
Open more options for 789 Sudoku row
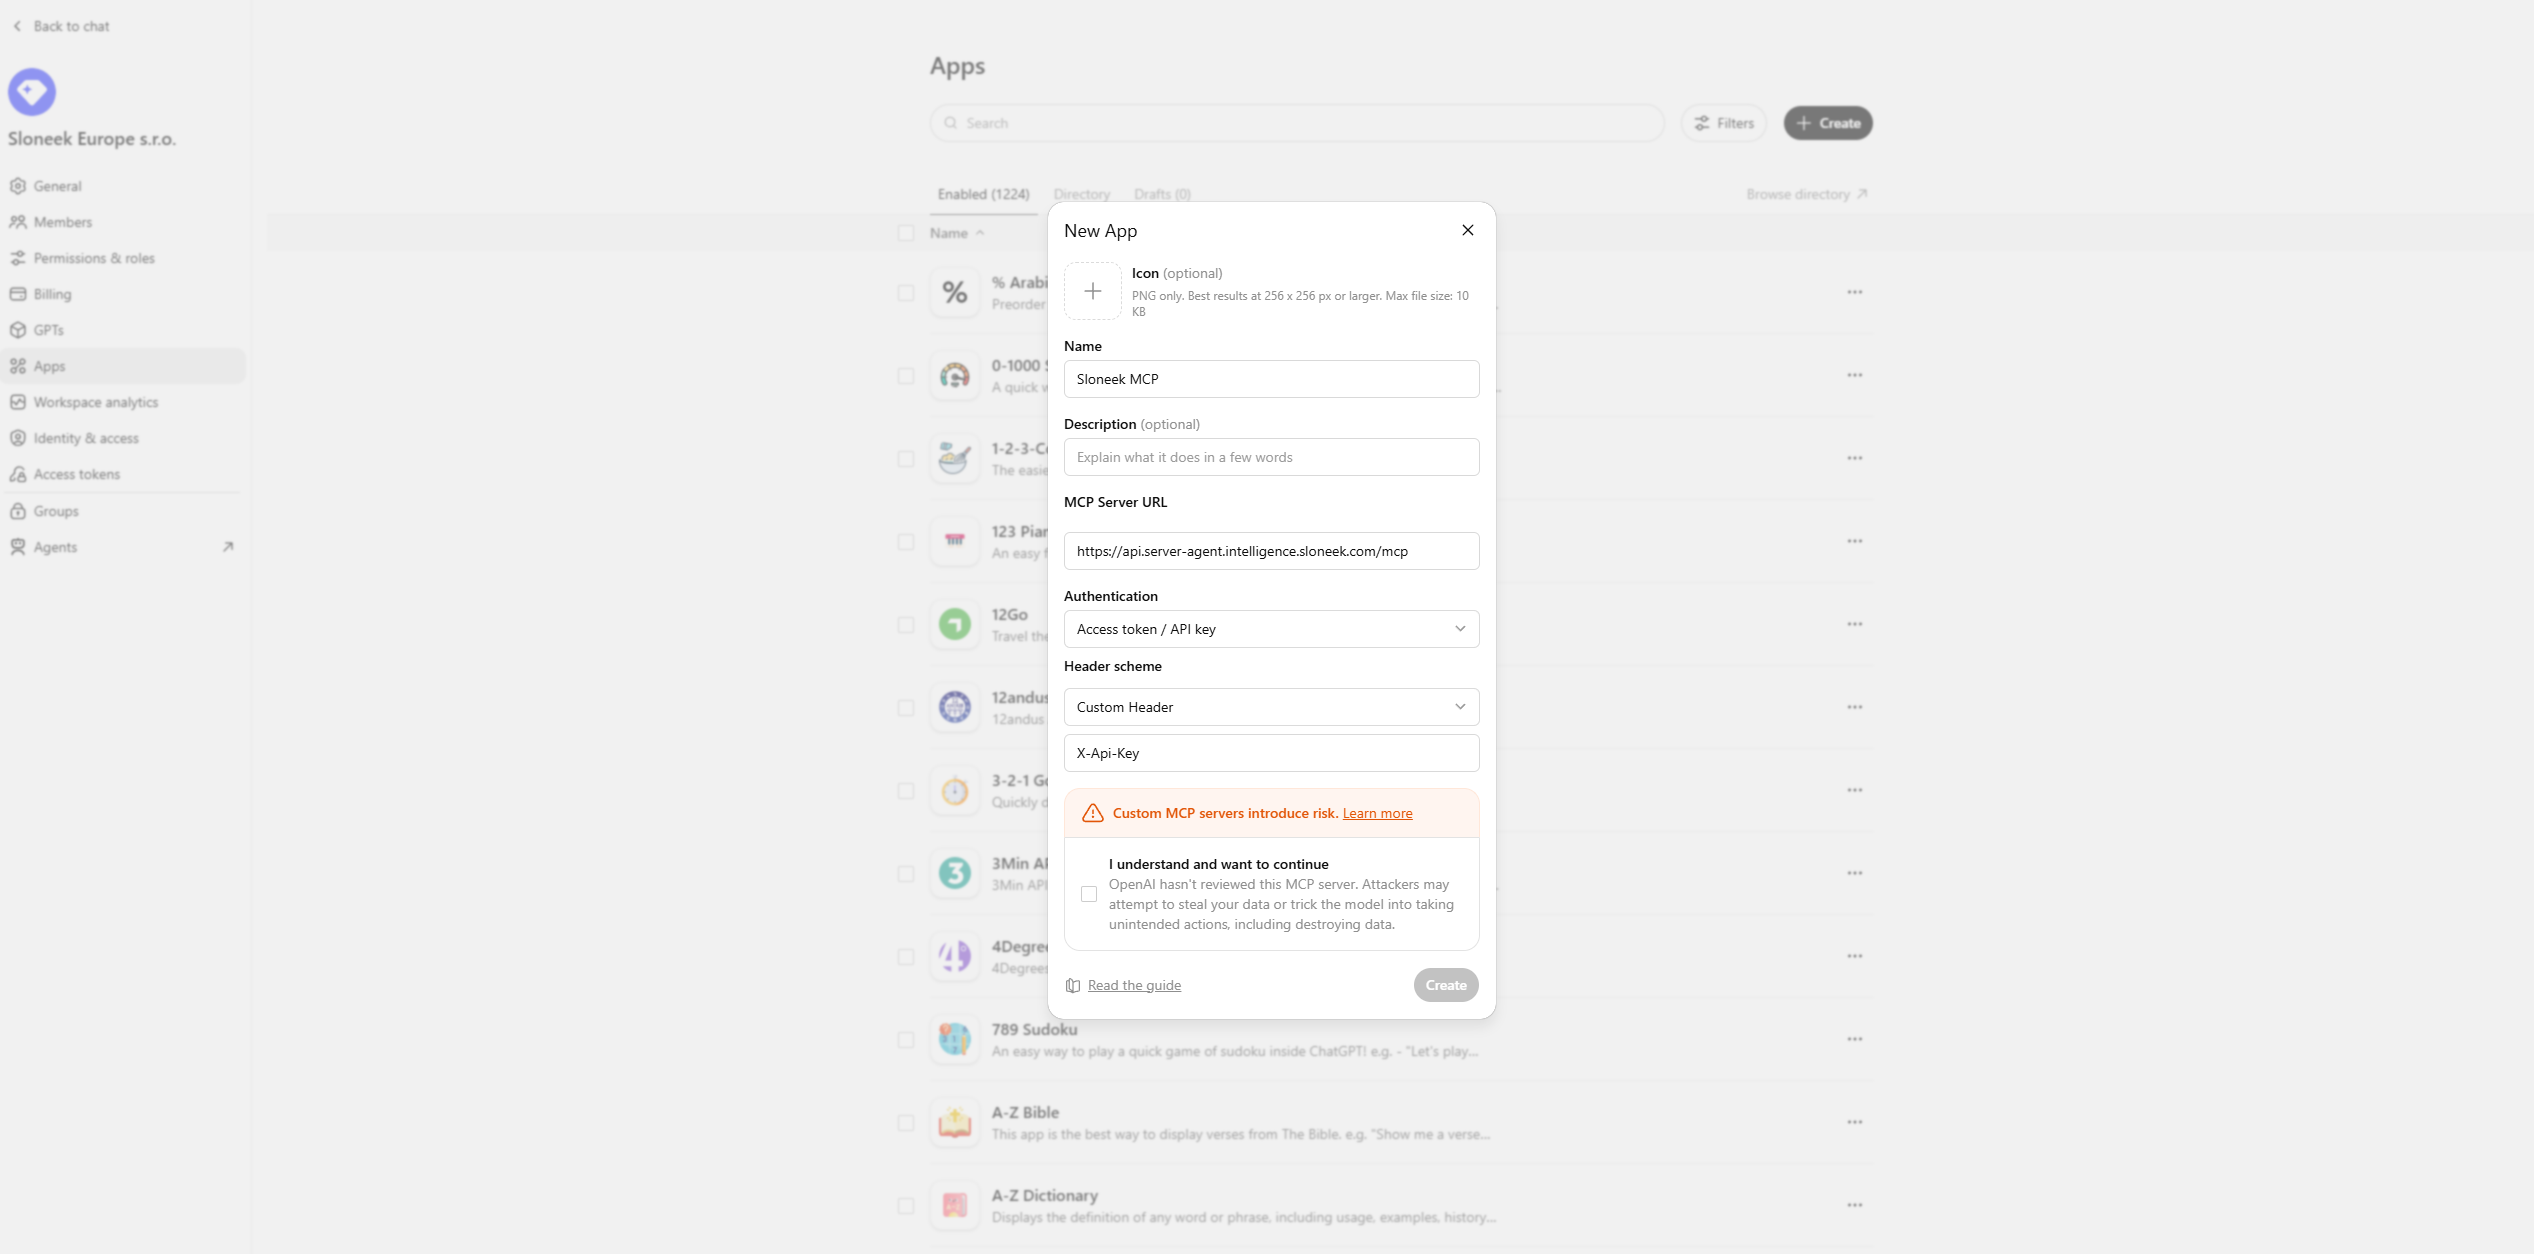click(x=1855, y=1039)
